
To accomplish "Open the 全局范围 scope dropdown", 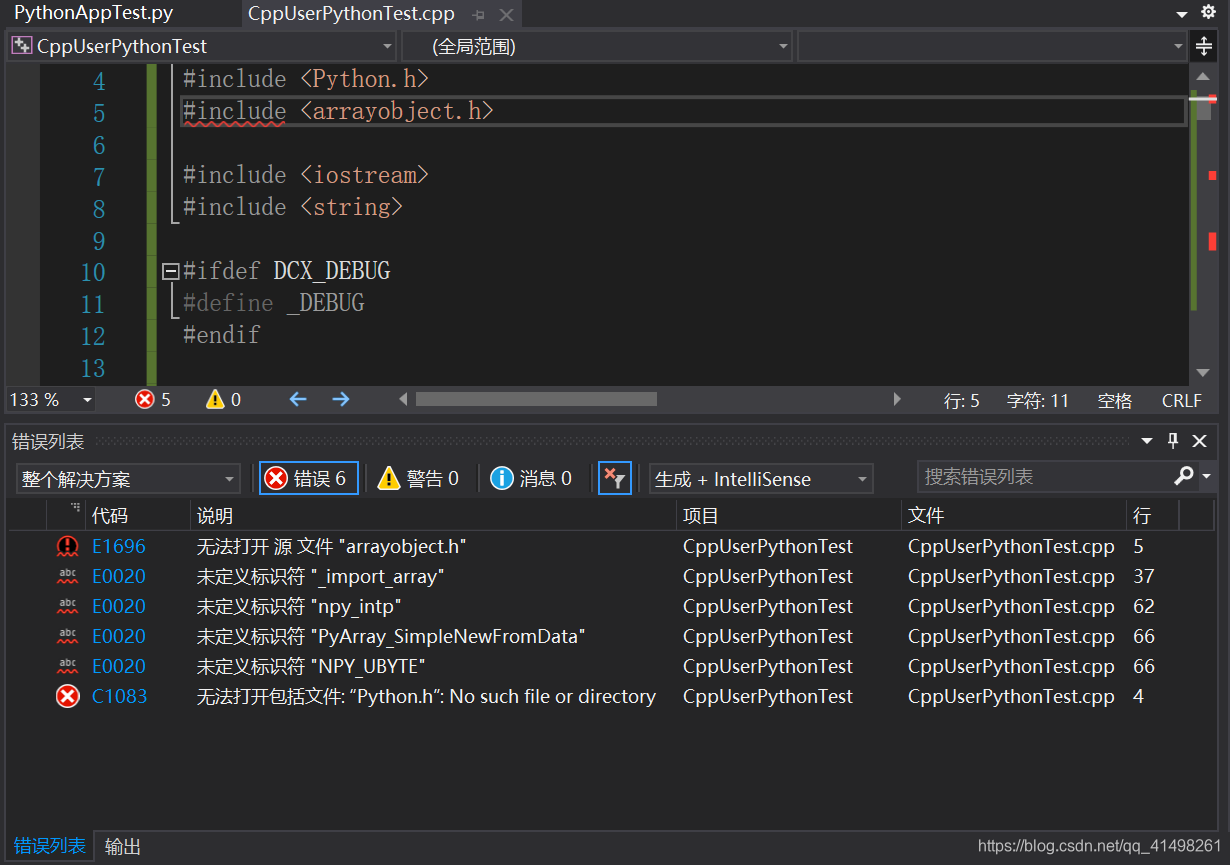I will [x=597, y=46].
